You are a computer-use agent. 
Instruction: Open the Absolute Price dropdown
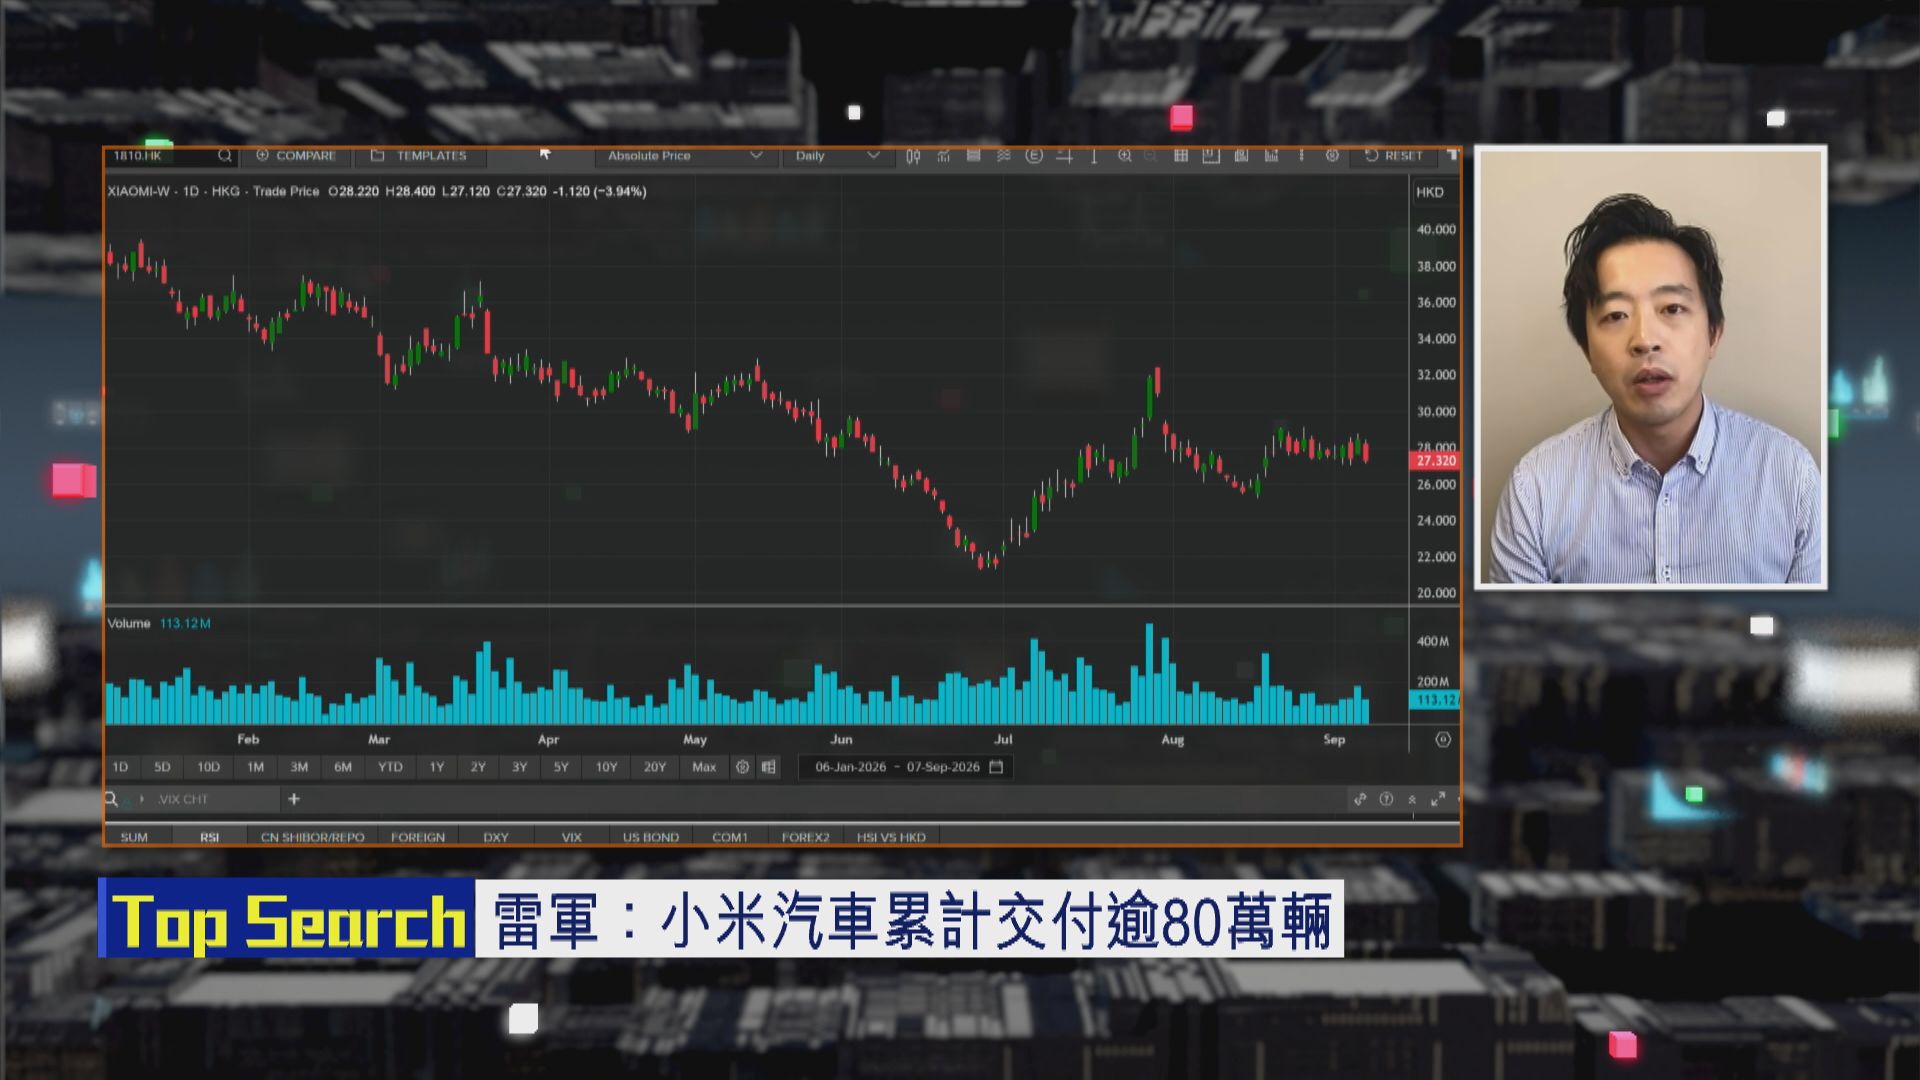(686, 156)
